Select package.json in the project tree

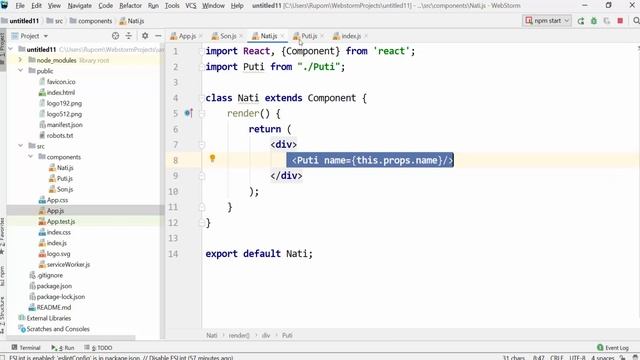[54, 286]
